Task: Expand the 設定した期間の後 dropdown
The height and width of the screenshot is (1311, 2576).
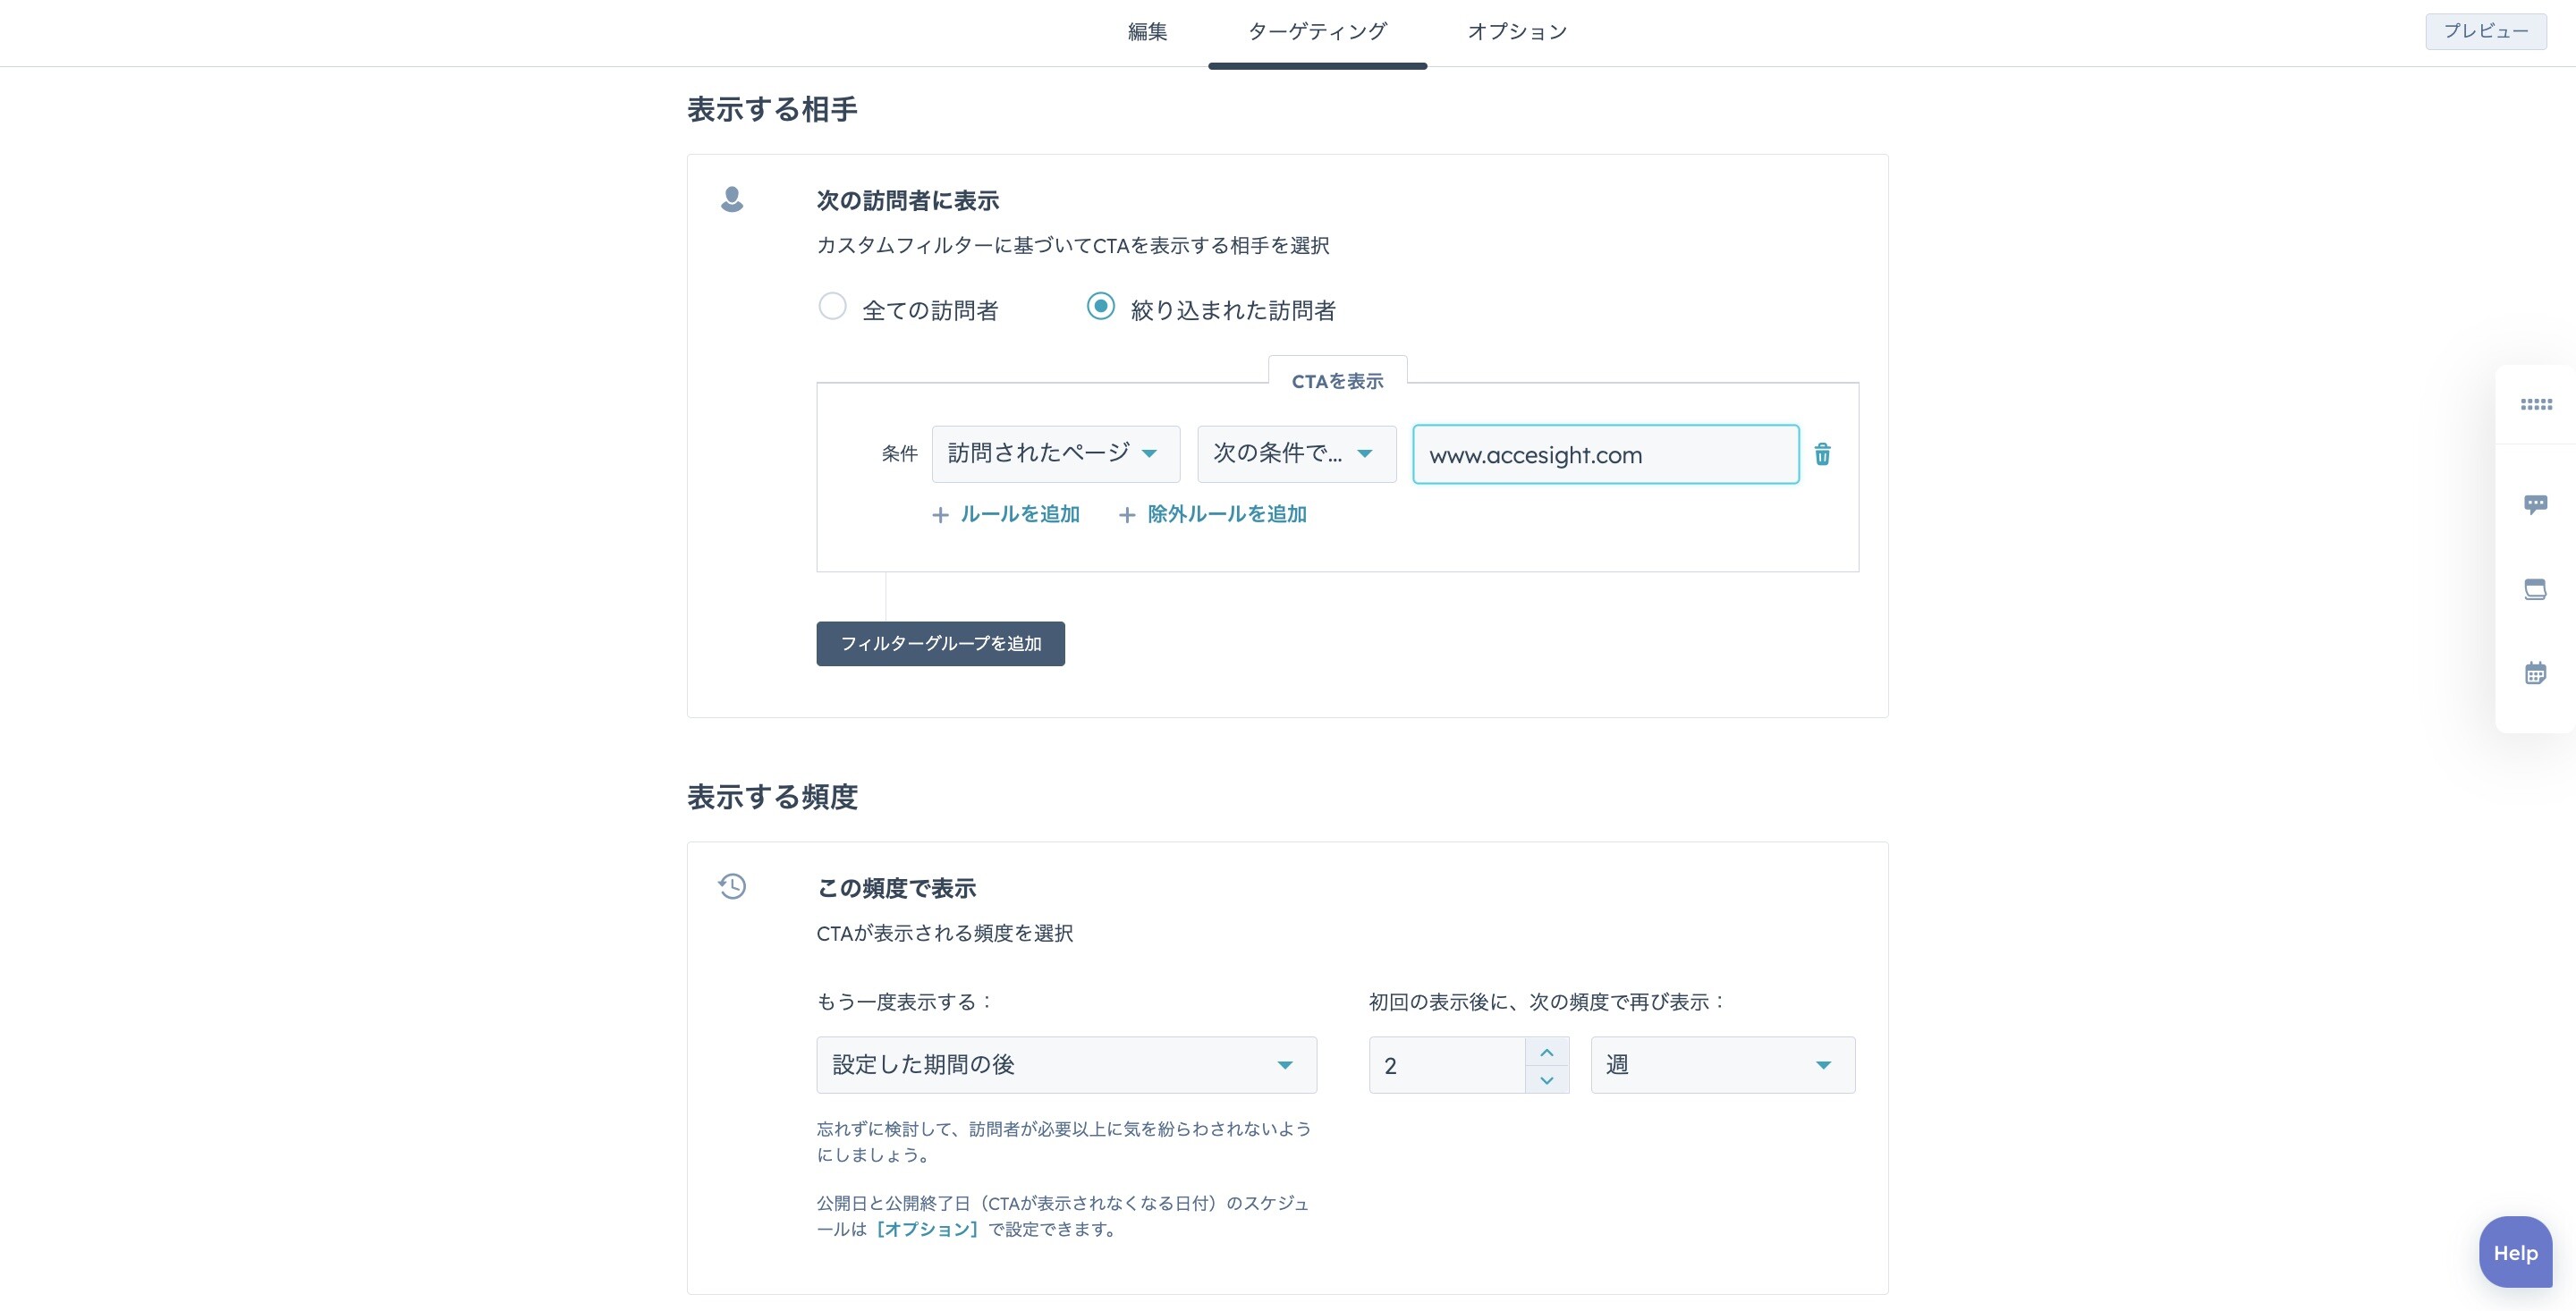Action: [1066, 1065]
